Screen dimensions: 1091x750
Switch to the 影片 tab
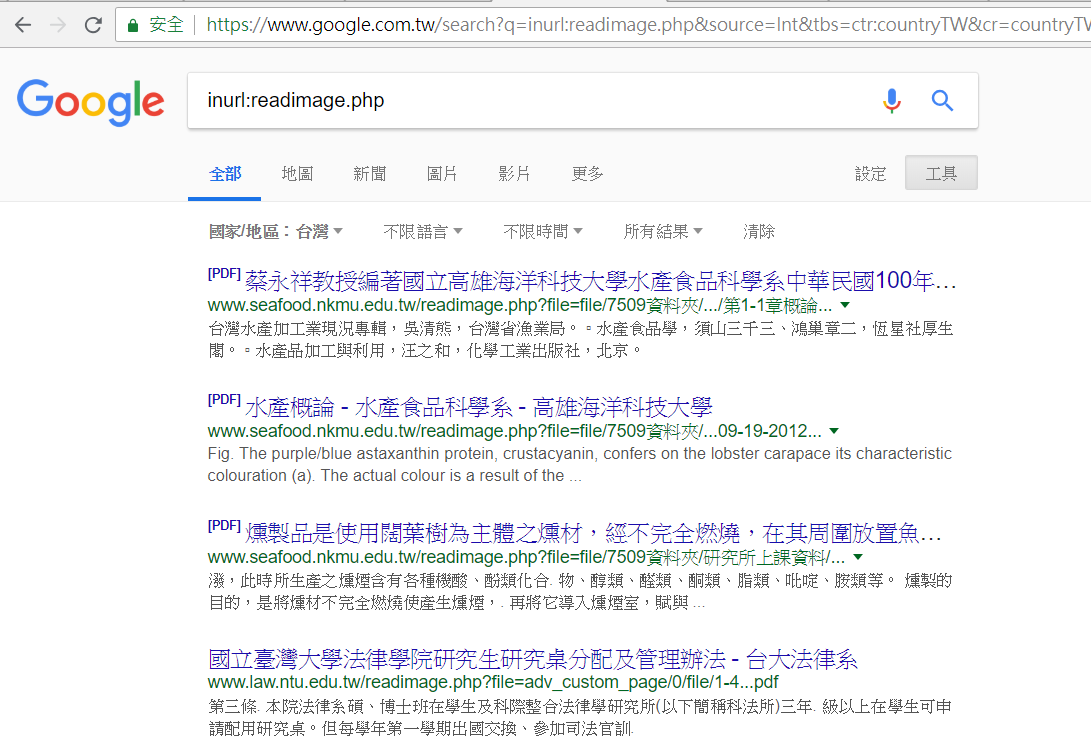(x=514, y=174)
